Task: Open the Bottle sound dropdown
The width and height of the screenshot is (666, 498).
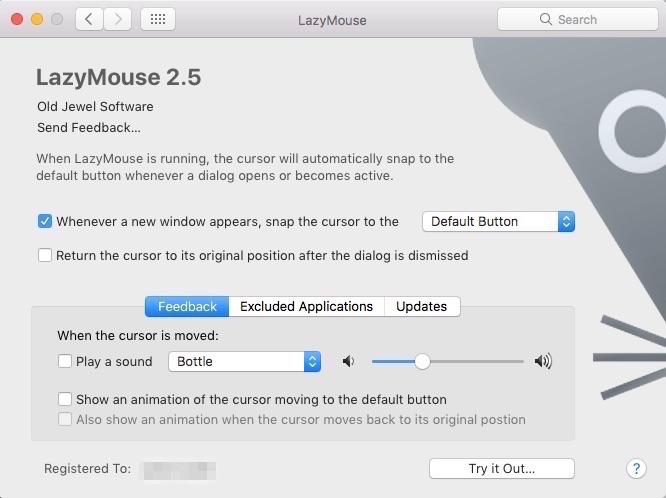Action: tap(244, 362)
